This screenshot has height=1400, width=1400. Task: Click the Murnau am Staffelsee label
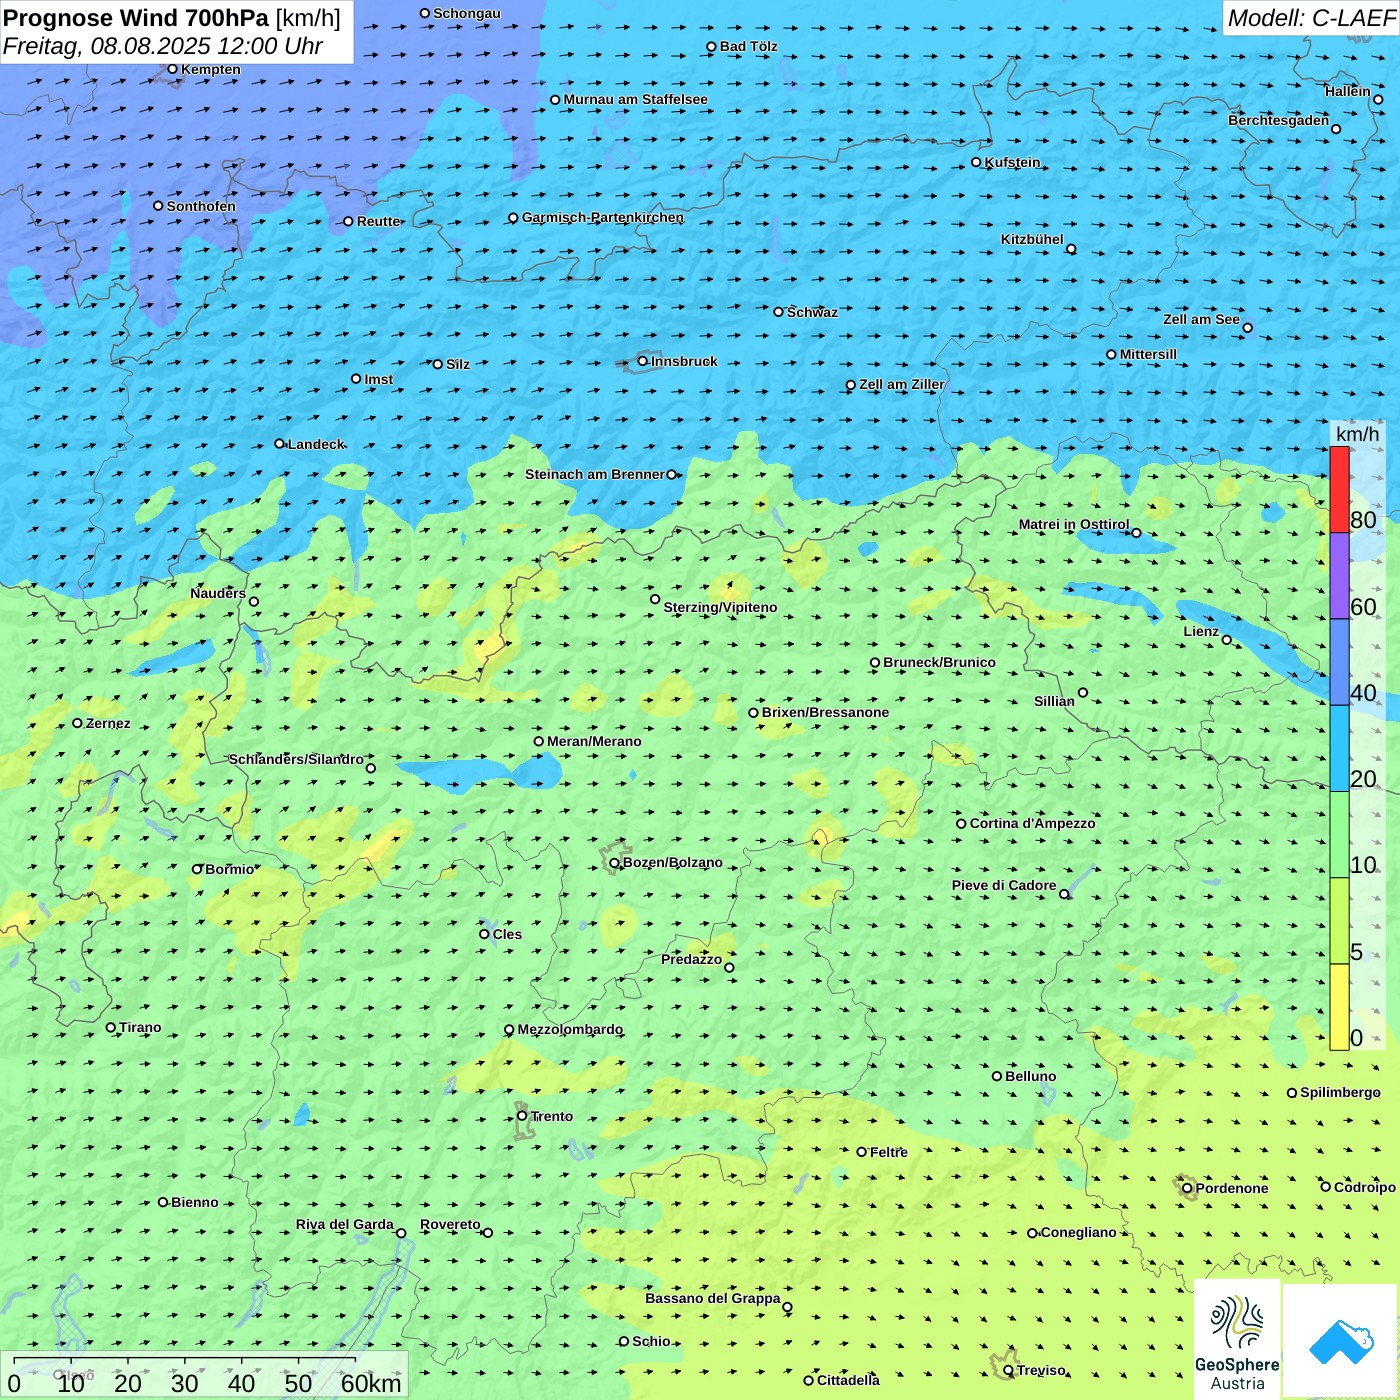coord(635,99)
